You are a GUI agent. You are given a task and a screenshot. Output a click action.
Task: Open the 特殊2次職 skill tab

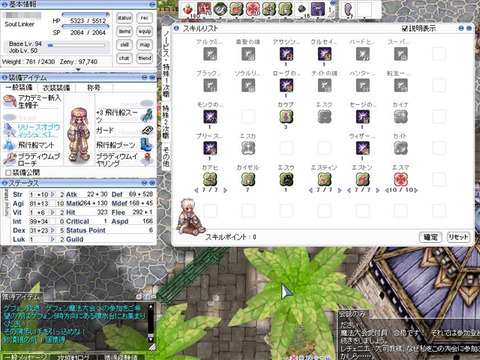point(166,121)
